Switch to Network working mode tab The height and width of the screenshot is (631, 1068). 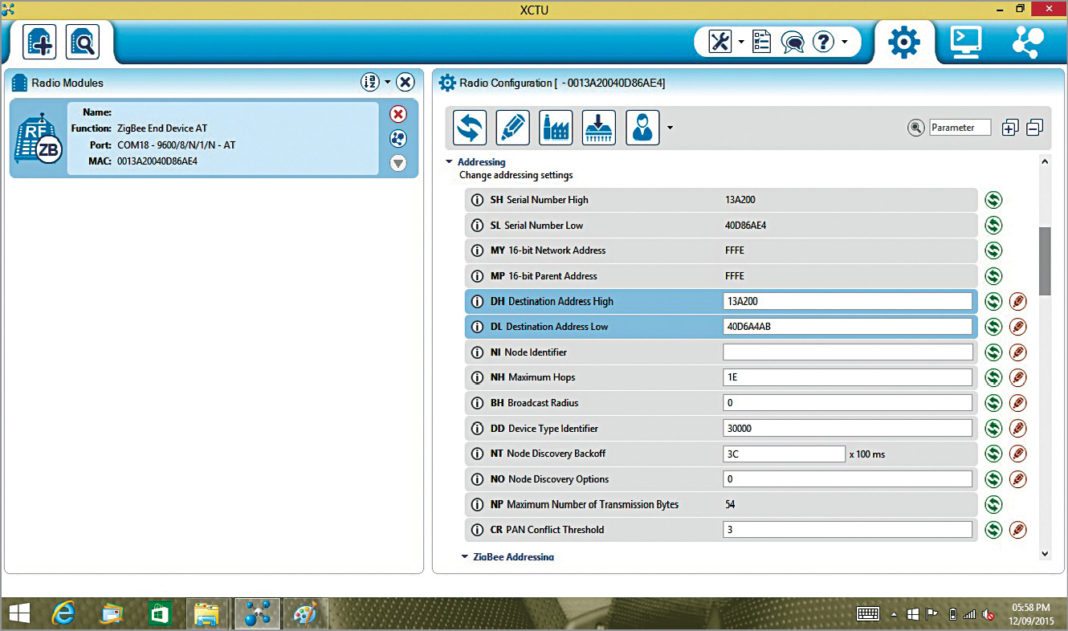coord(1027,42)
